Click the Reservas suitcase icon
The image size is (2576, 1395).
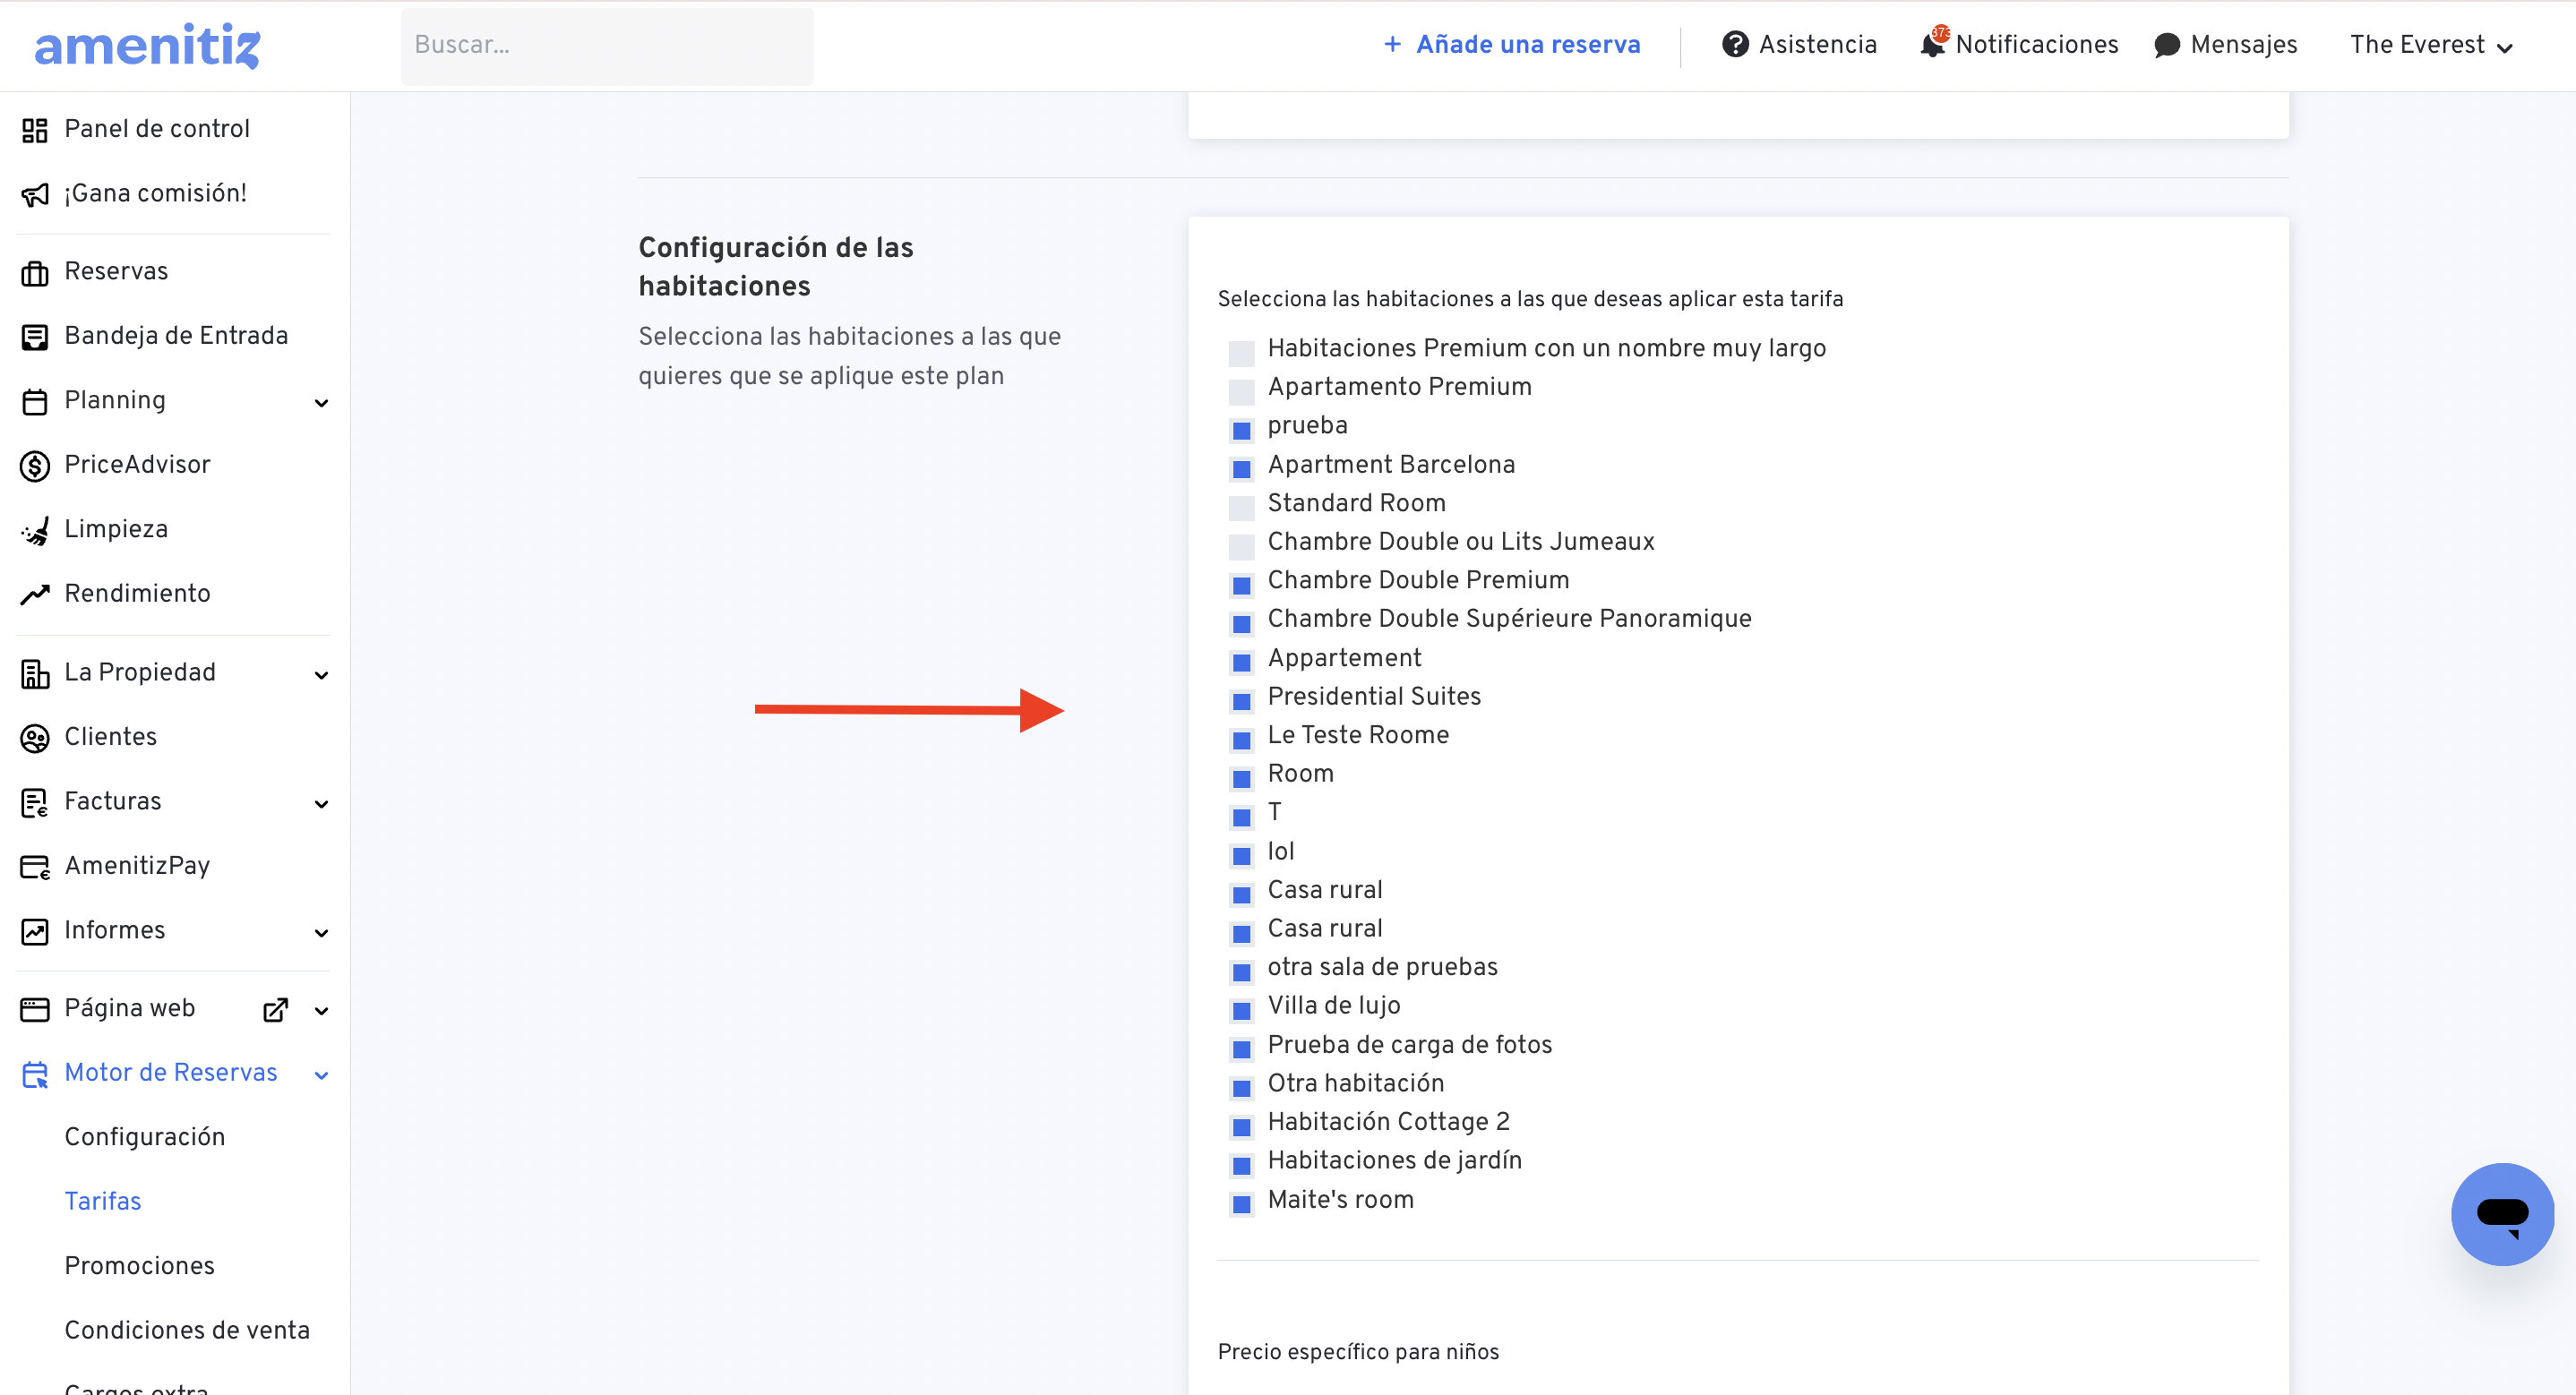pos(35,273)
